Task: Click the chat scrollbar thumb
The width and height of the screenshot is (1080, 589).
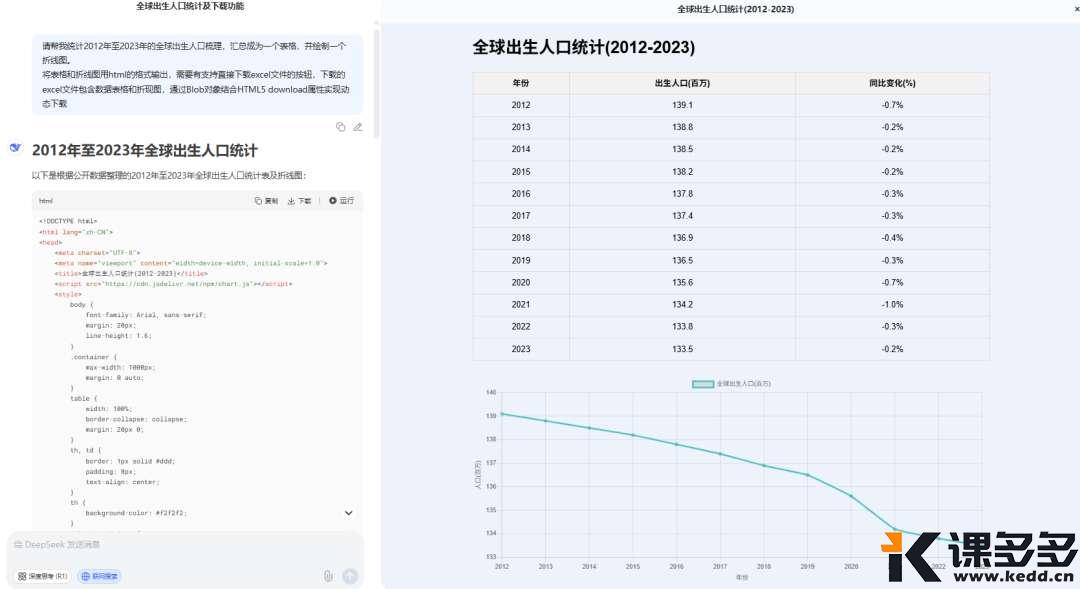Action: [376, 83]
